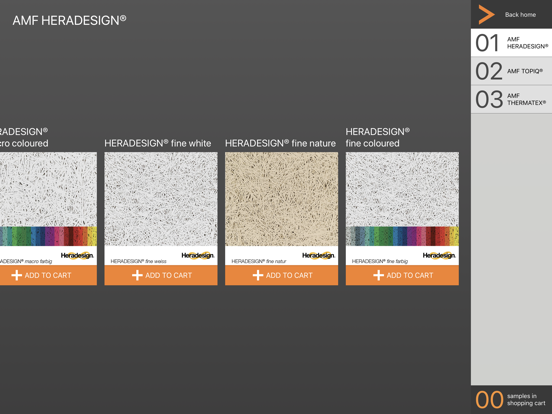Open the samples in shopping cart counter

tap(511, 400)
